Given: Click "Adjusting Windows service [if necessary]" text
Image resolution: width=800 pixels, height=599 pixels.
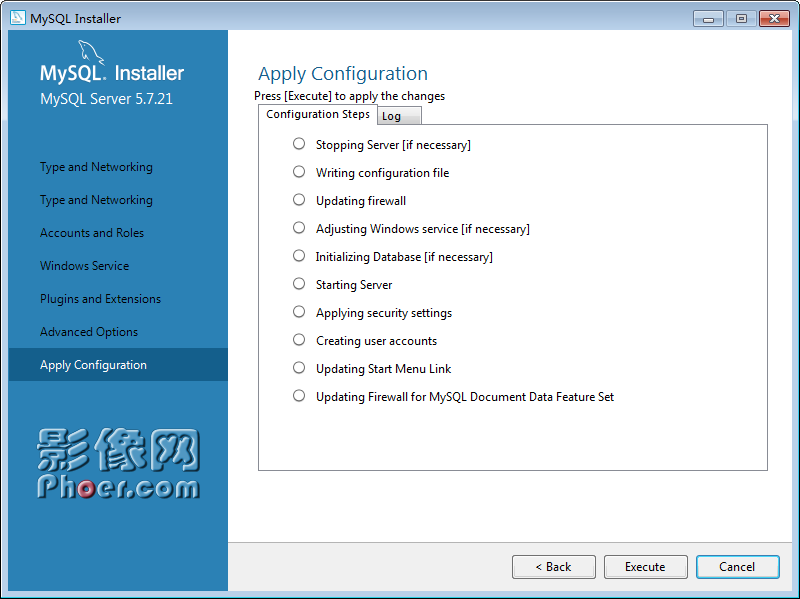Looking at the screenshot, I should (423, 229).
